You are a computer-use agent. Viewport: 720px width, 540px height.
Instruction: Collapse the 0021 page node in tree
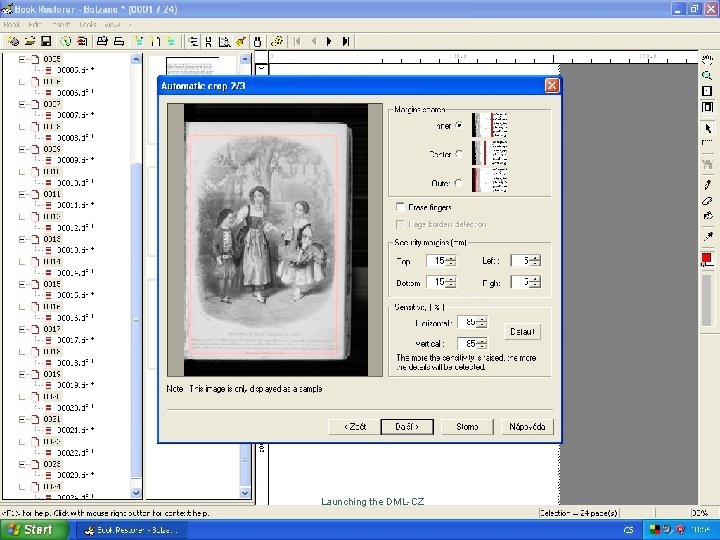pos(22,419)
